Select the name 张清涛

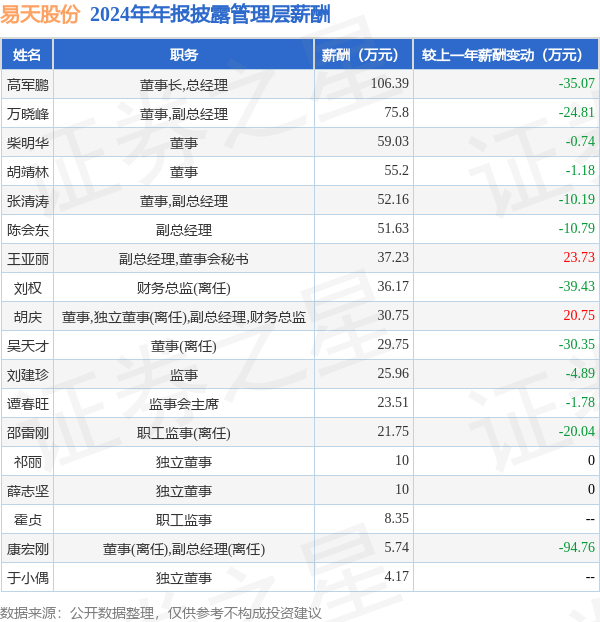click(x=28, y=201)
